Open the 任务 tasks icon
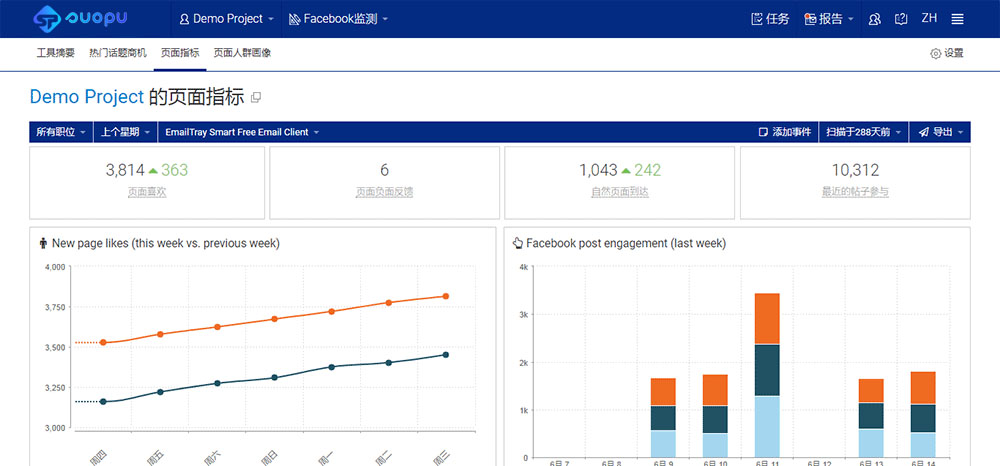The width and height of the screenshot is (1000, 466). point(758,19)
